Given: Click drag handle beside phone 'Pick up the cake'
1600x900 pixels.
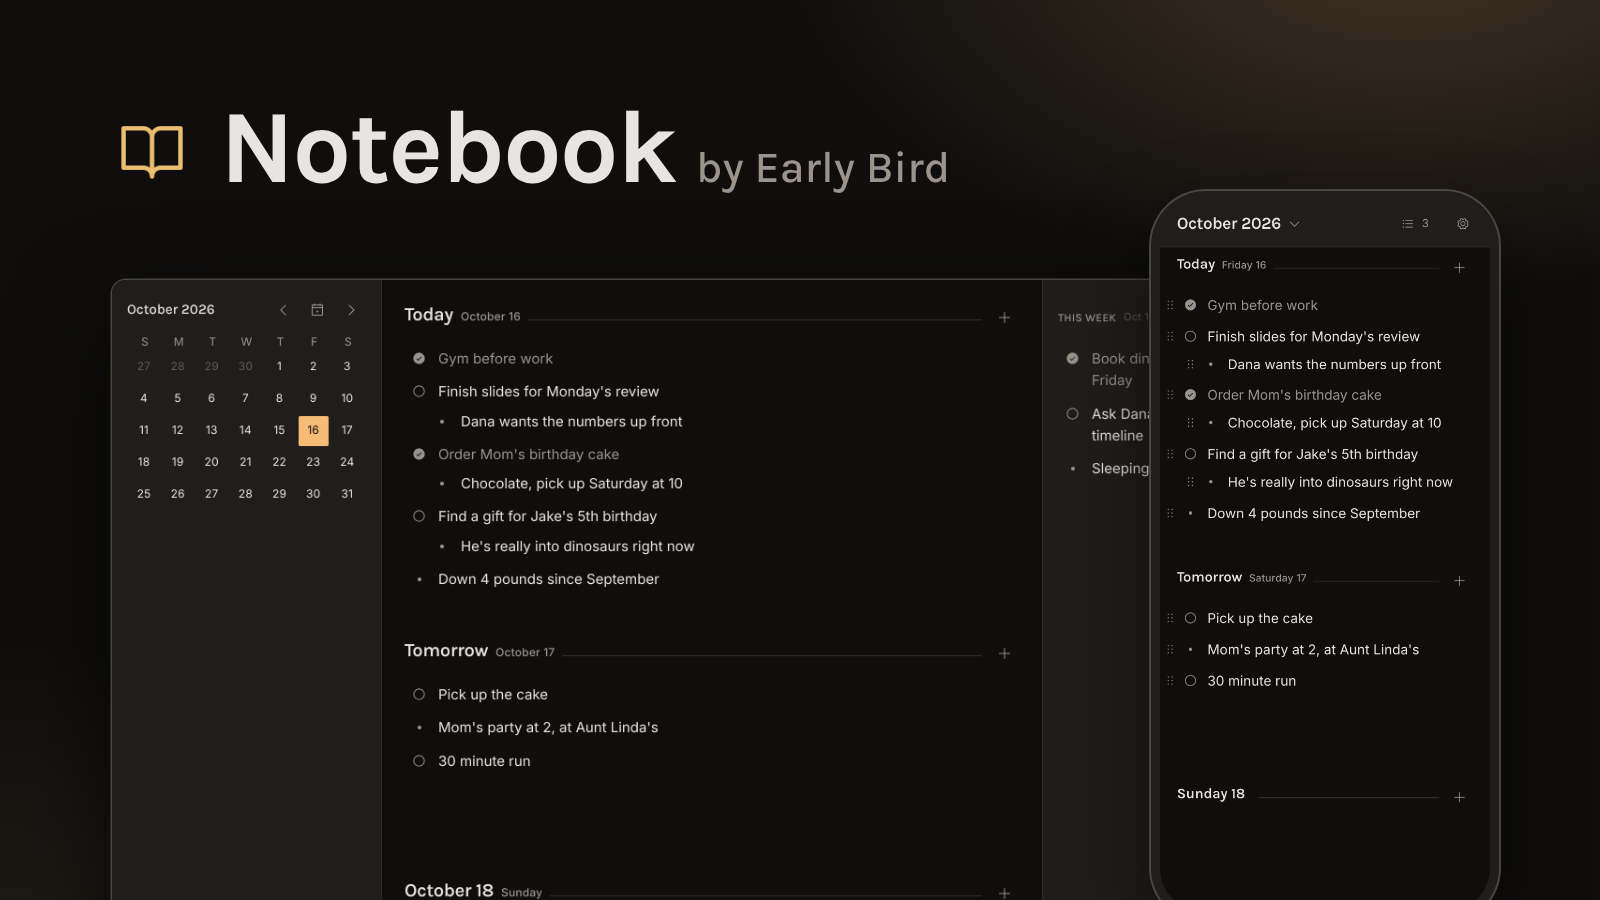Looking at the screenshot, I should click(1170, 619).
